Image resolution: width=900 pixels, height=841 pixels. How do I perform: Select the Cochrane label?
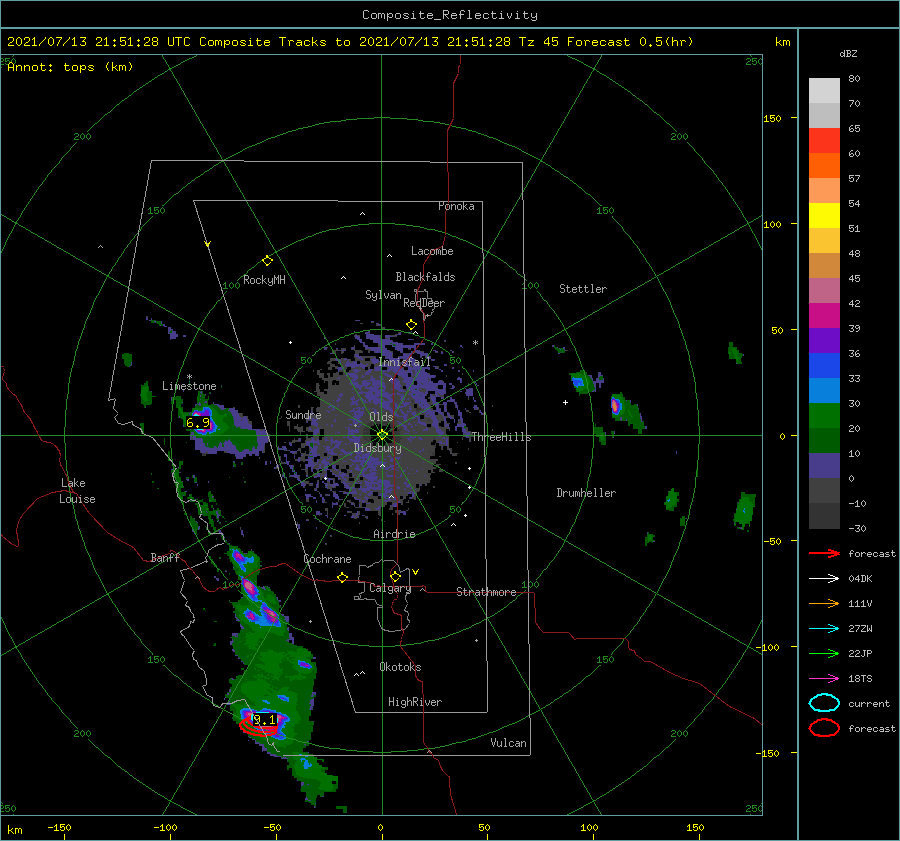click(327, 559)
